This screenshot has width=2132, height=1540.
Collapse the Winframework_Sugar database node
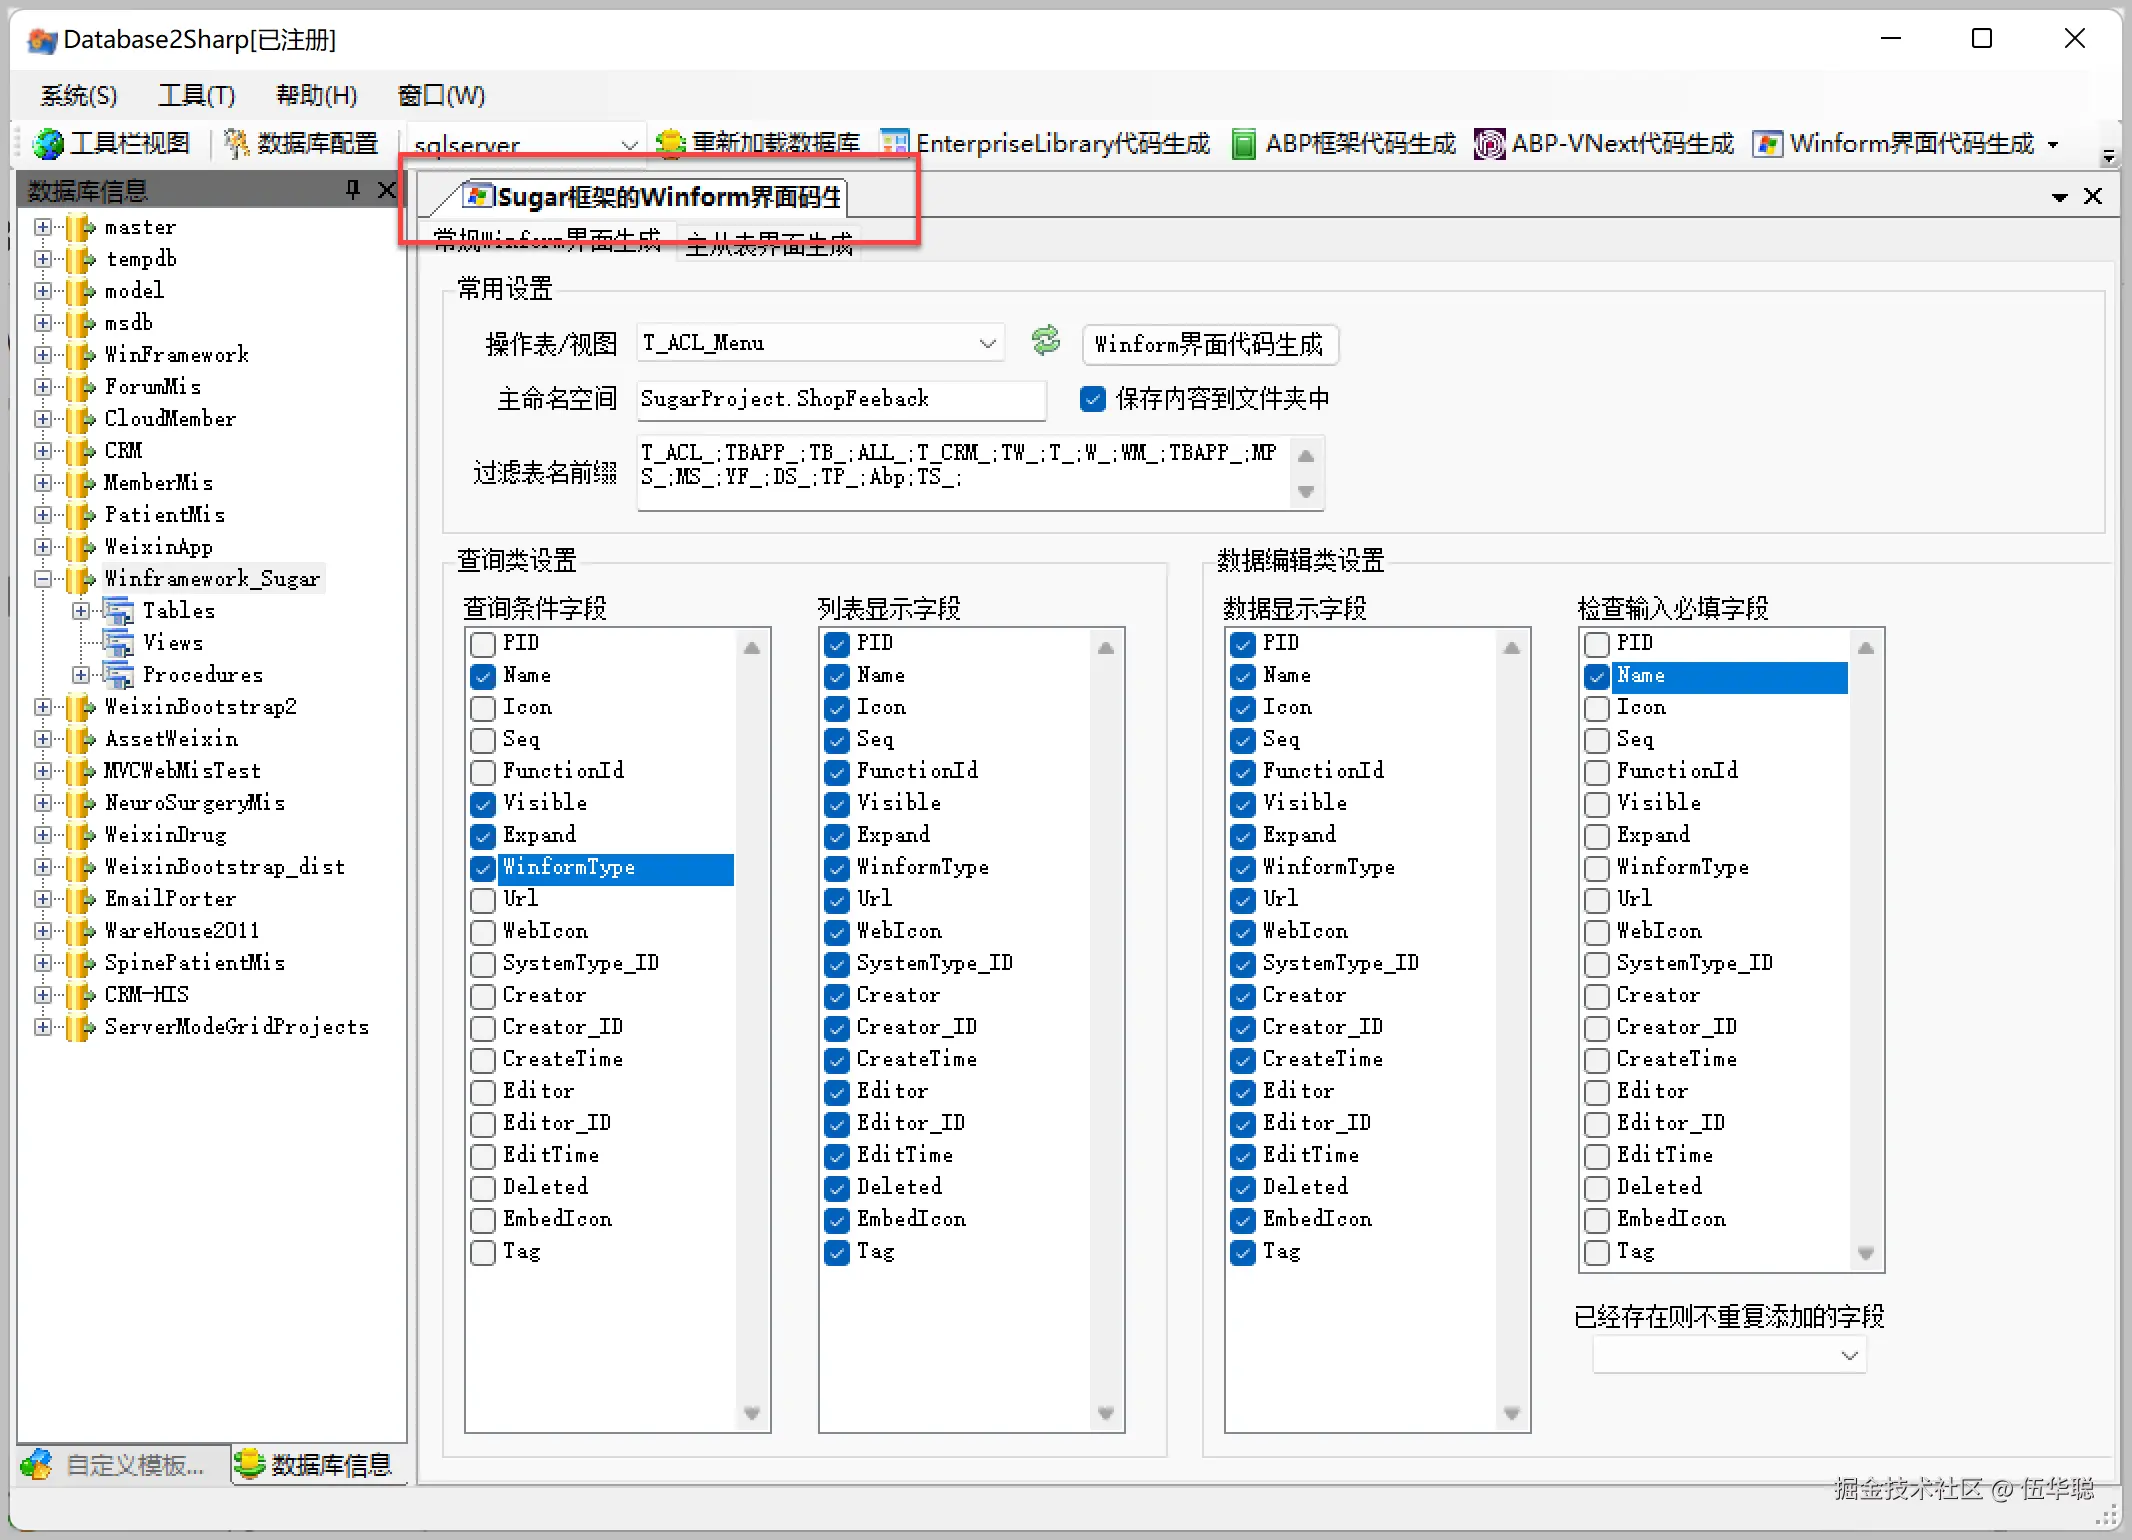[42, 579]
